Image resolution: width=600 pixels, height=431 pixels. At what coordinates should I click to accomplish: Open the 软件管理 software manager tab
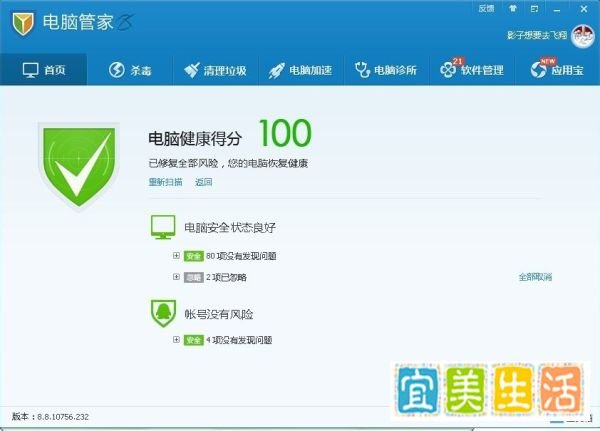pyautogui.click(x=472, y=70)
